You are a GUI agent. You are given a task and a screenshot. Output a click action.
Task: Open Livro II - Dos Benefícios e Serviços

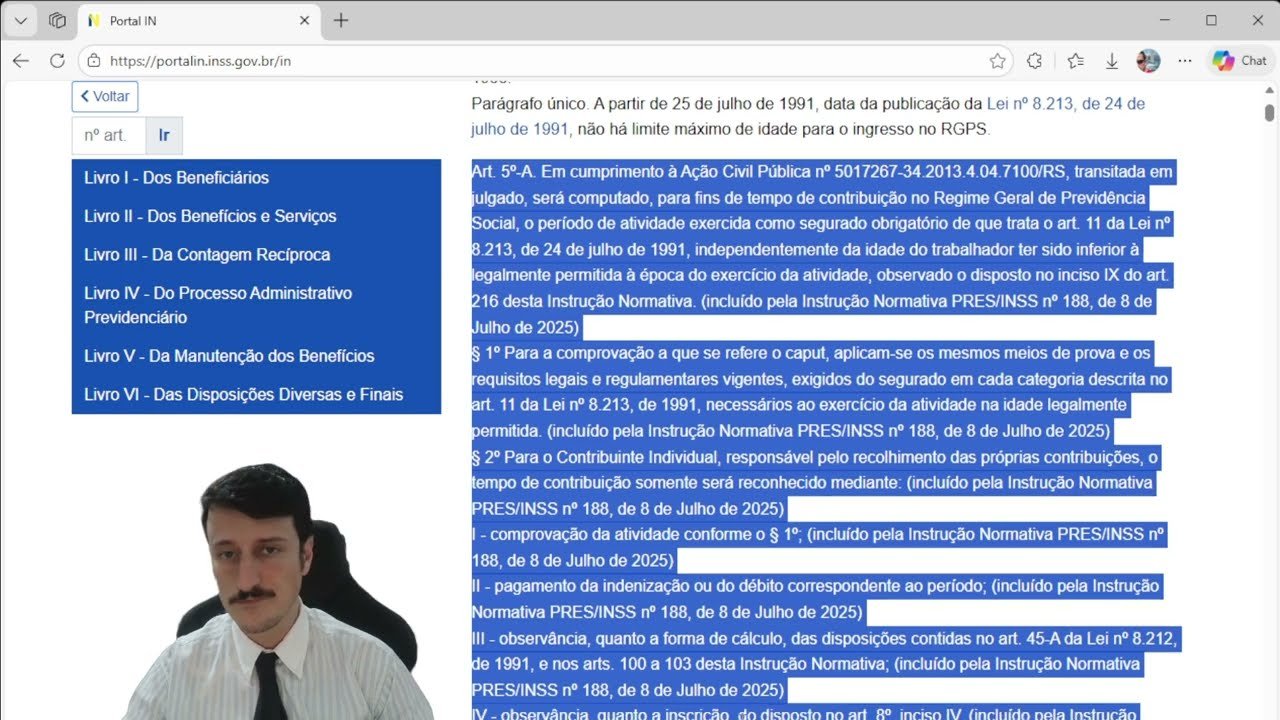click(256, 216)
